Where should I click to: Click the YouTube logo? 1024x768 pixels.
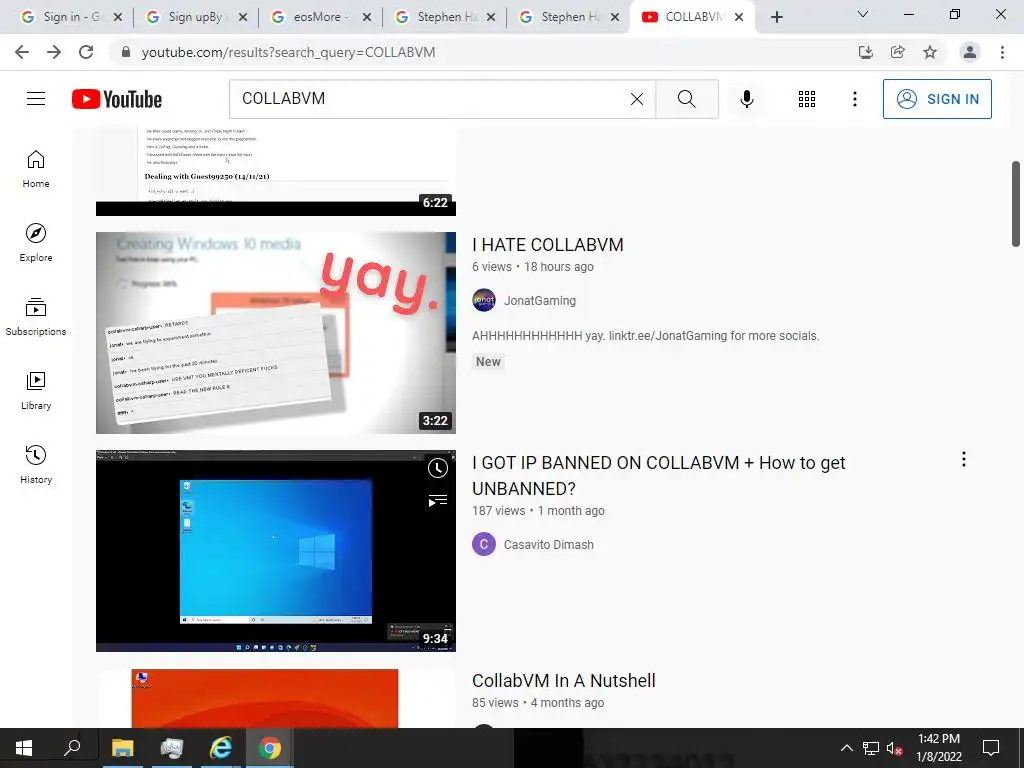coord(117,99)
